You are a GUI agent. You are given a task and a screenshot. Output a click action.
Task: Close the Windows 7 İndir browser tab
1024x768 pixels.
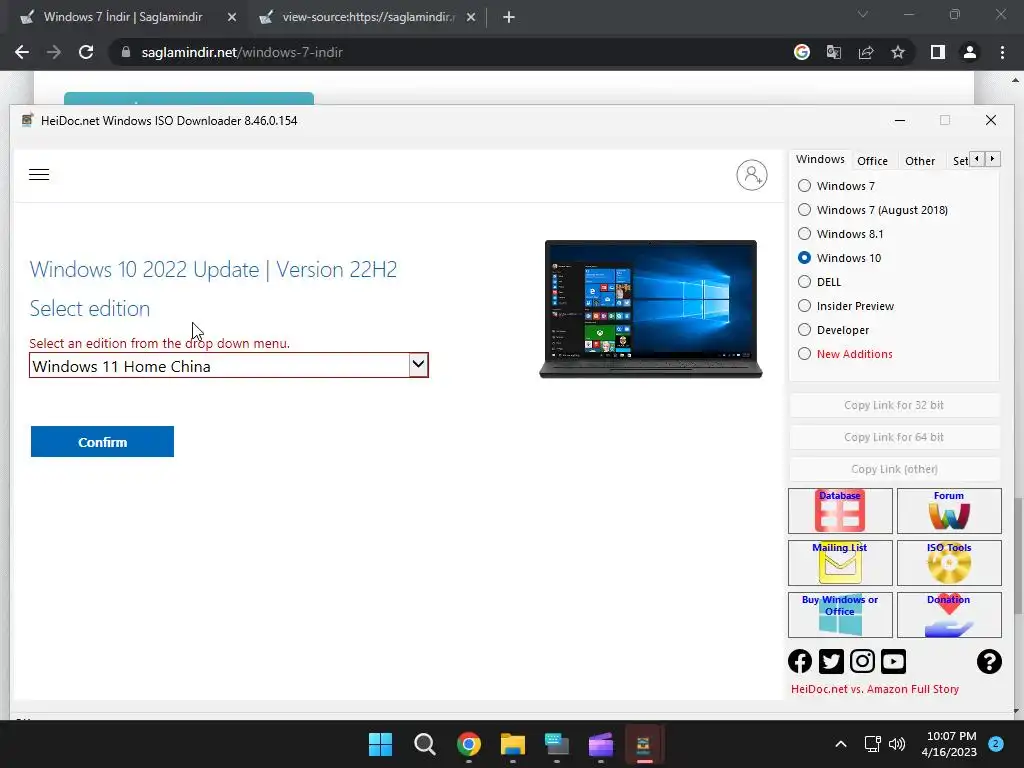(x=232, y=18)
